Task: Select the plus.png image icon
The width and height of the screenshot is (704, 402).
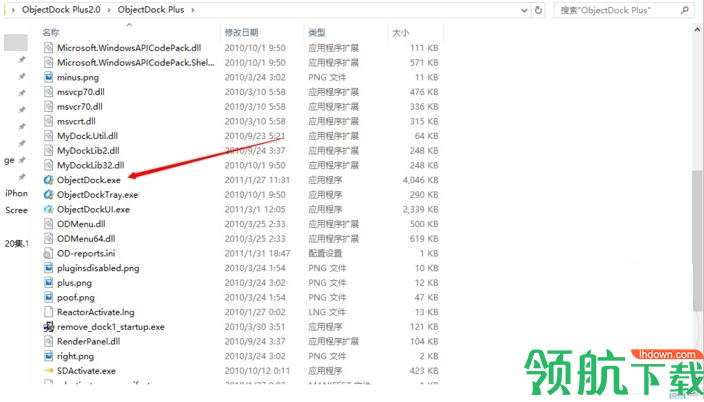Action: [48, 283]
